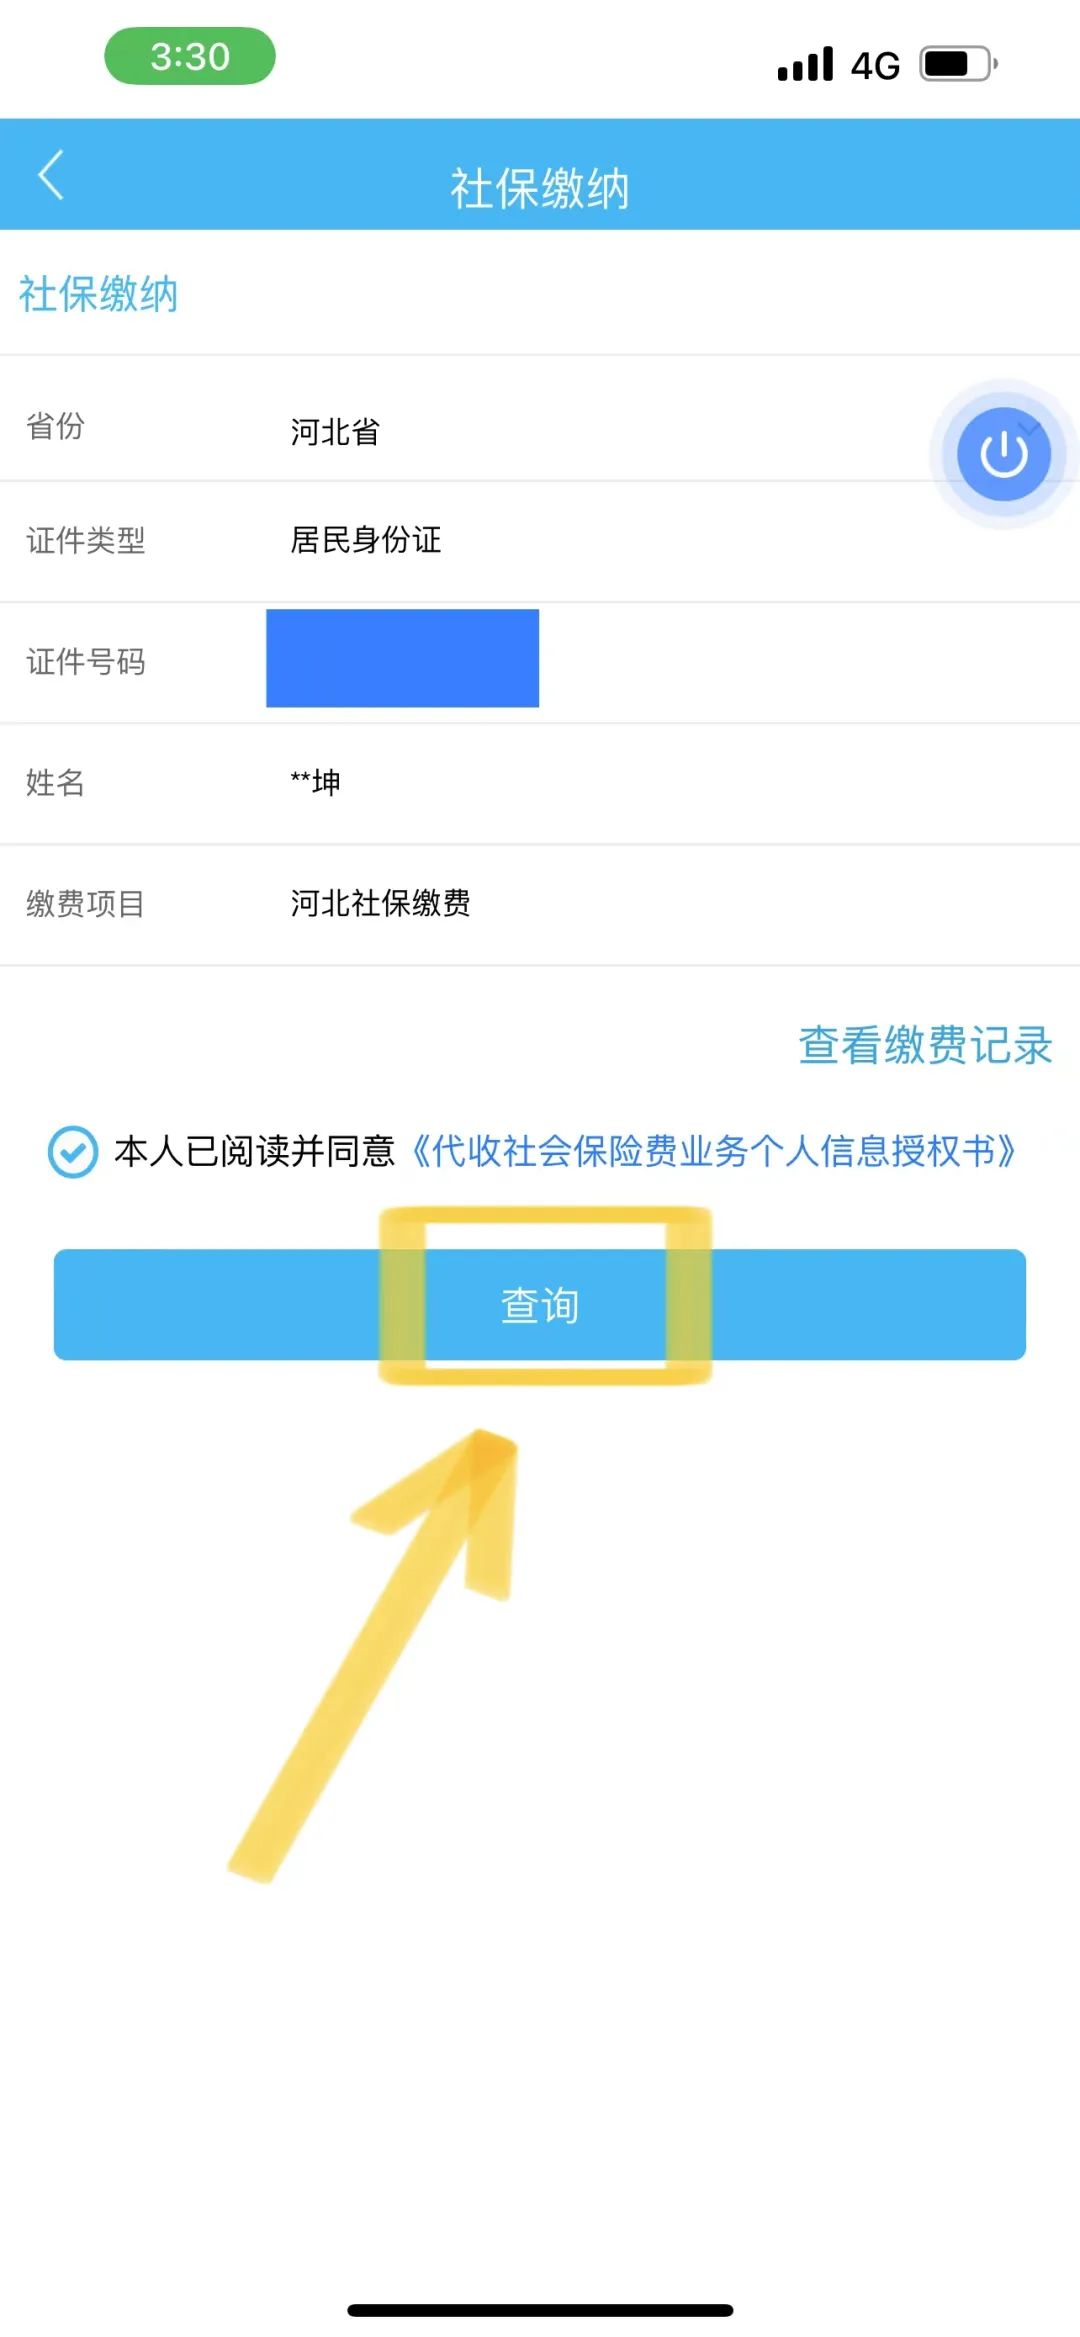Open the 代收社会保险费业务个人信息授权书 agreement link
The width and height of the screenshot is (1080, 2337).
[x=714, y=1152]
